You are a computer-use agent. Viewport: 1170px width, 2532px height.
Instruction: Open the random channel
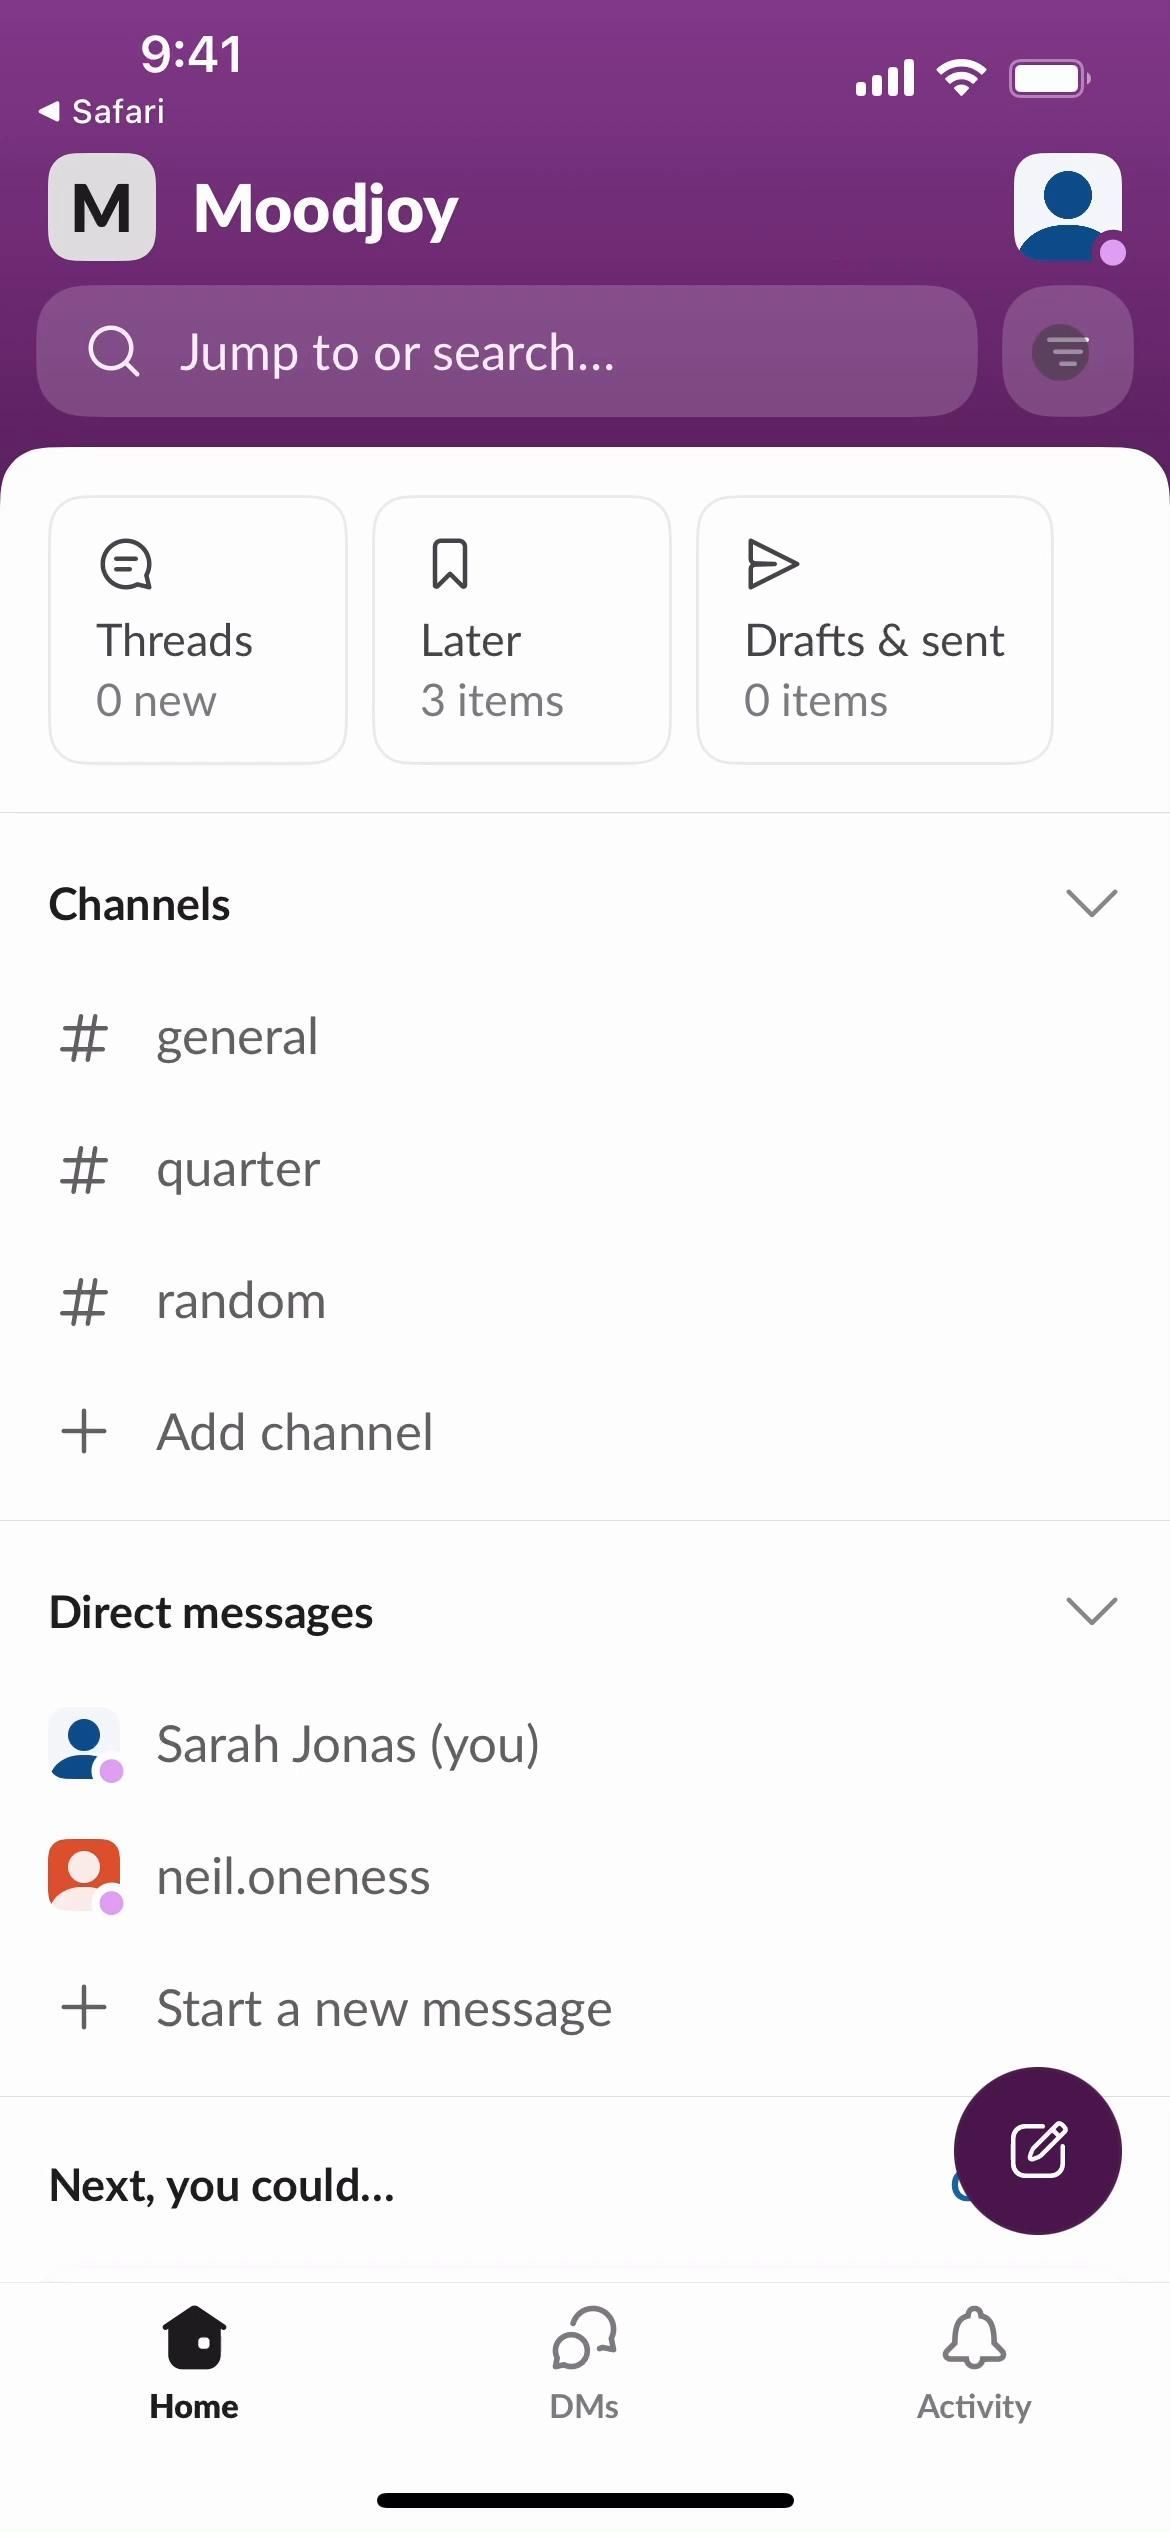(241, 1301)
